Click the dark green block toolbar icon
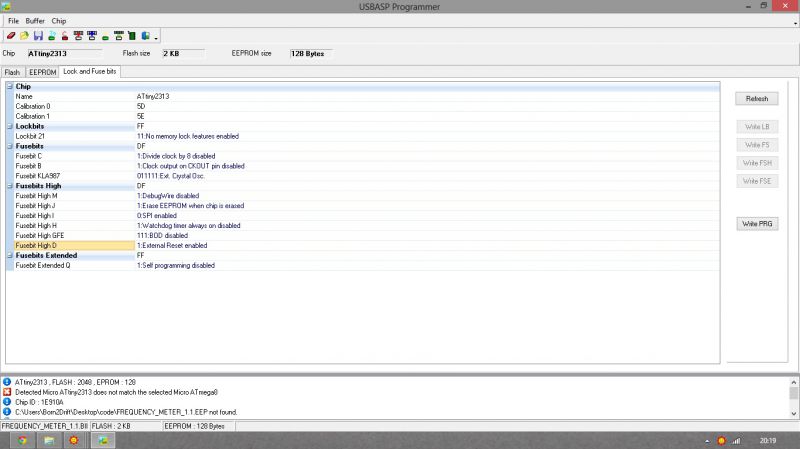 132,36
